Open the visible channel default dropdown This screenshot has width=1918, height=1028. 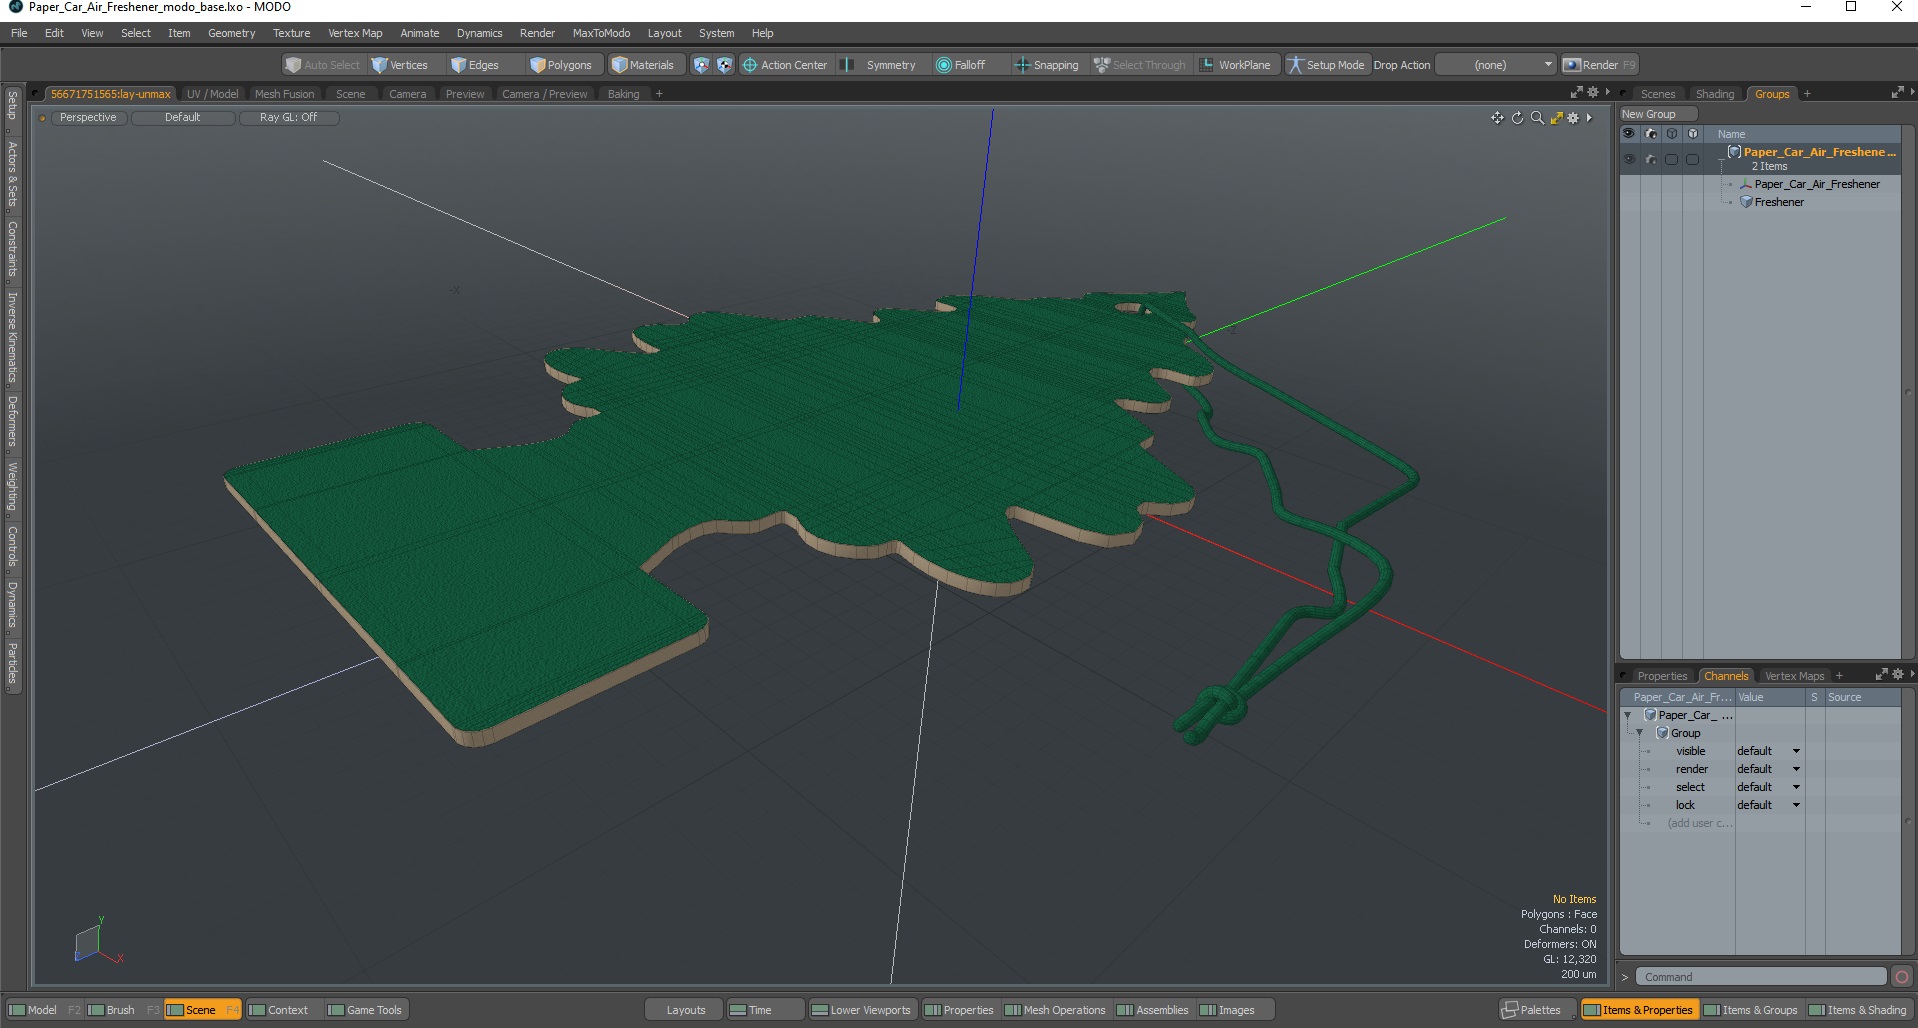1769,751
